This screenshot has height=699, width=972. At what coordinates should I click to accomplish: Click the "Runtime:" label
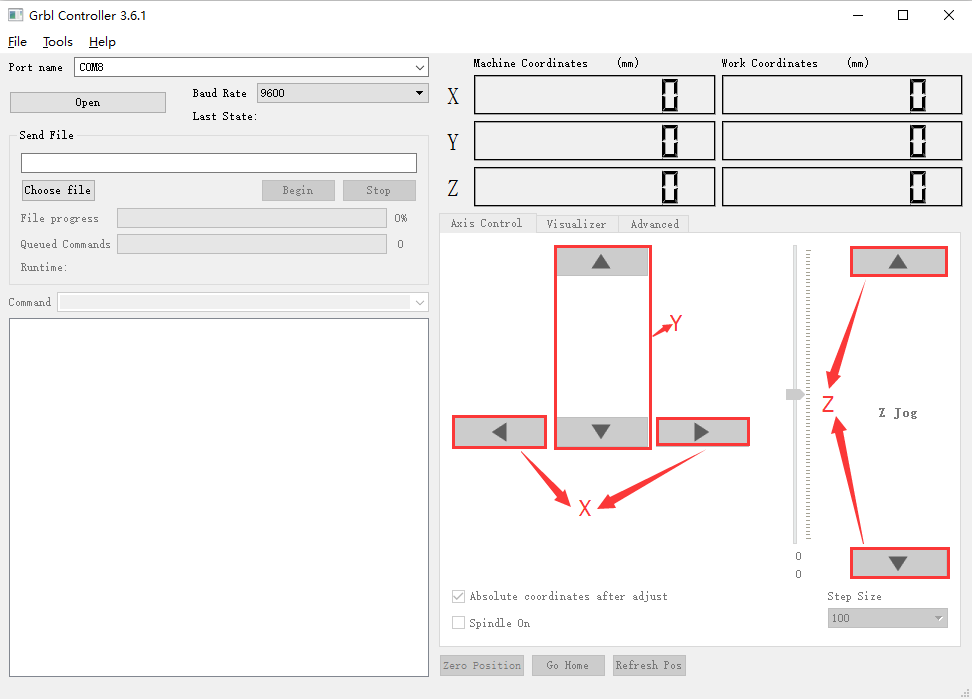coord(43,268)
